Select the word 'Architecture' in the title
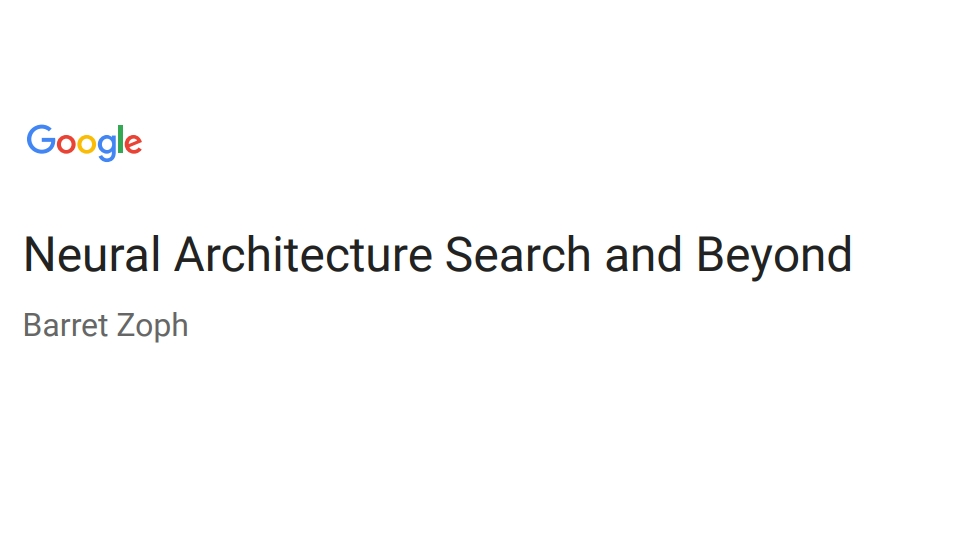Viewport: 960px width, 540px height. point(304,255)
